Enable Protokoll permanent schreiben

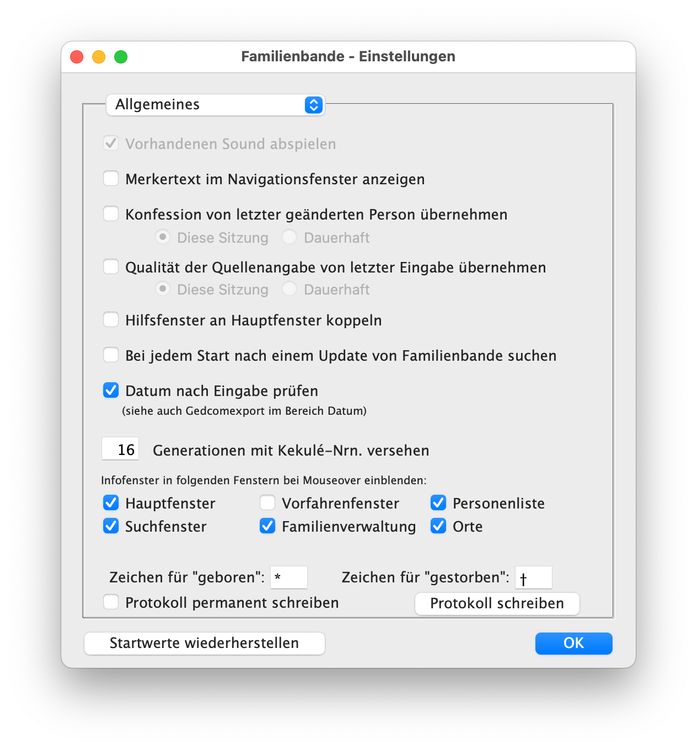tap(111, 602)
